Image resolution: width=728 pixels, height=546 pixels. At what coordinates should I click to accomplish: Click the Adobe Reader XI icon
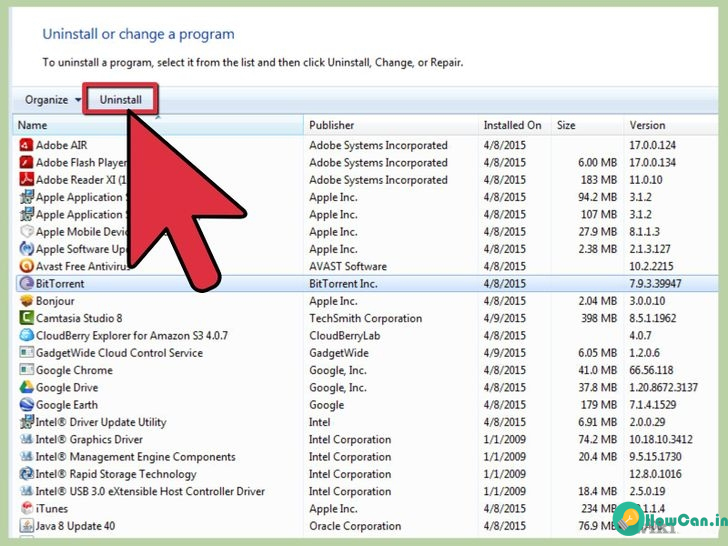point(26,180)
